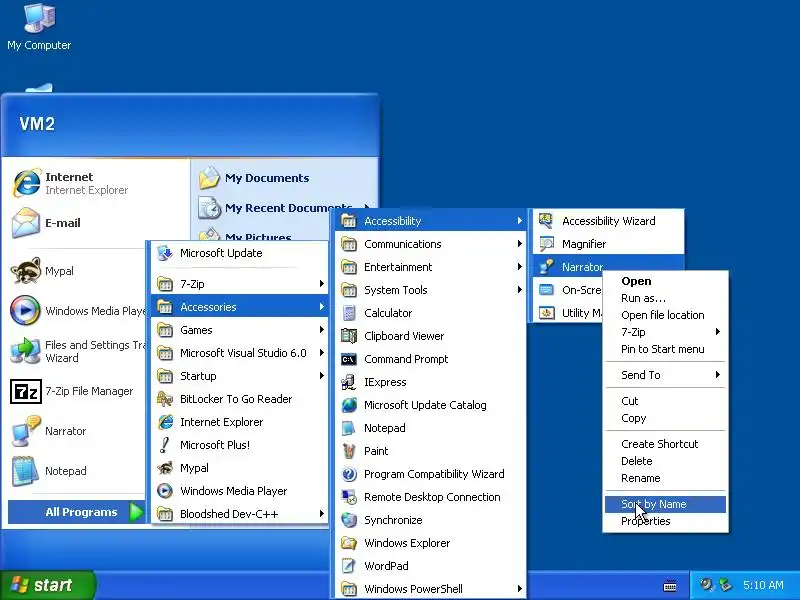Choose Rename in the context menu
This screenshot has height=600, width=800.
pyautogui.click(x=665, y=478)
